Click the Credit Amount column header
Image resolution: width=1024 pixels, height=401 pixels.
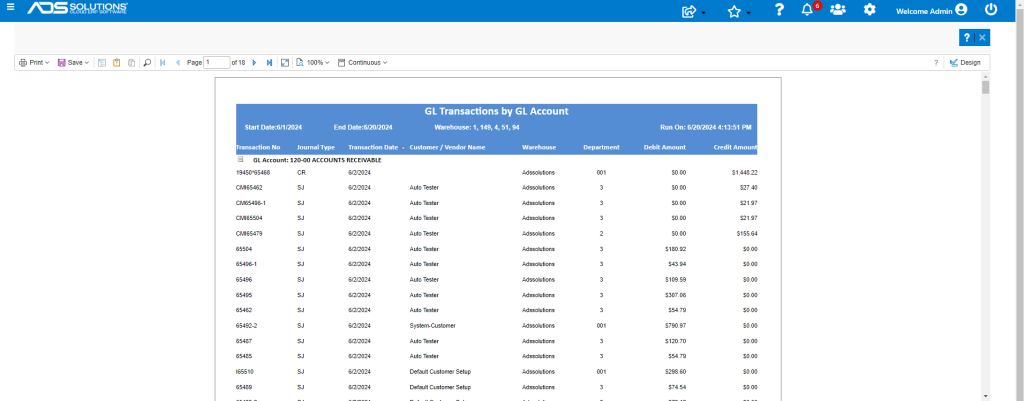tap(735, 148)
